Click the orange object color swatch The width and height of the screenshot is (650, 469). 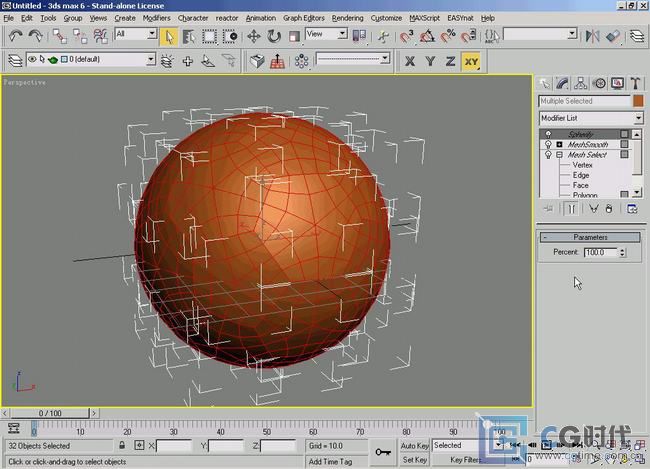coord(638,101)
